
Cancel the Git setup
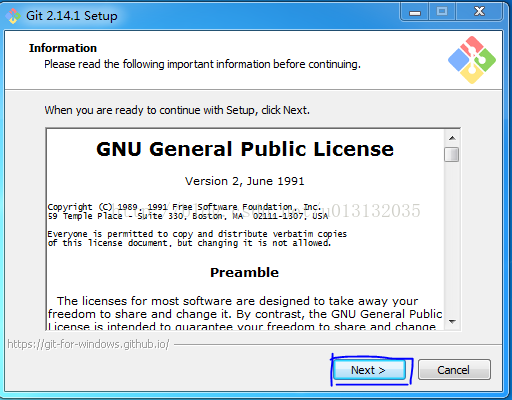coord(454,370)
